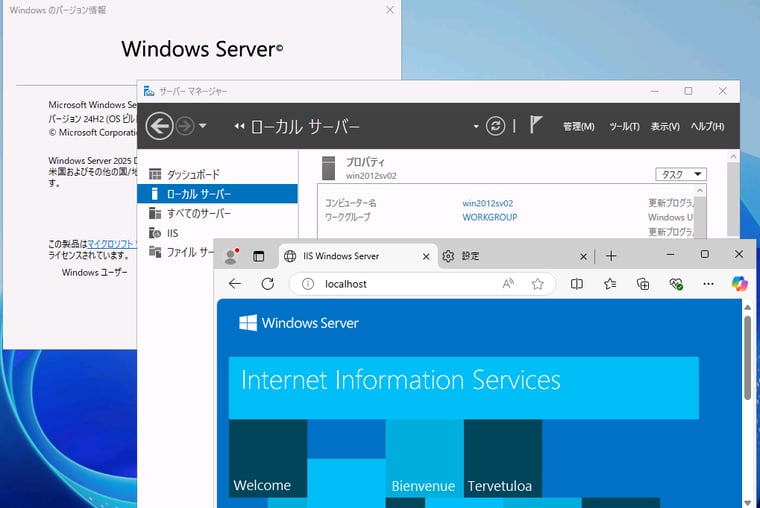Close the Windows のバージョン情報 dialog

point(390,10)
